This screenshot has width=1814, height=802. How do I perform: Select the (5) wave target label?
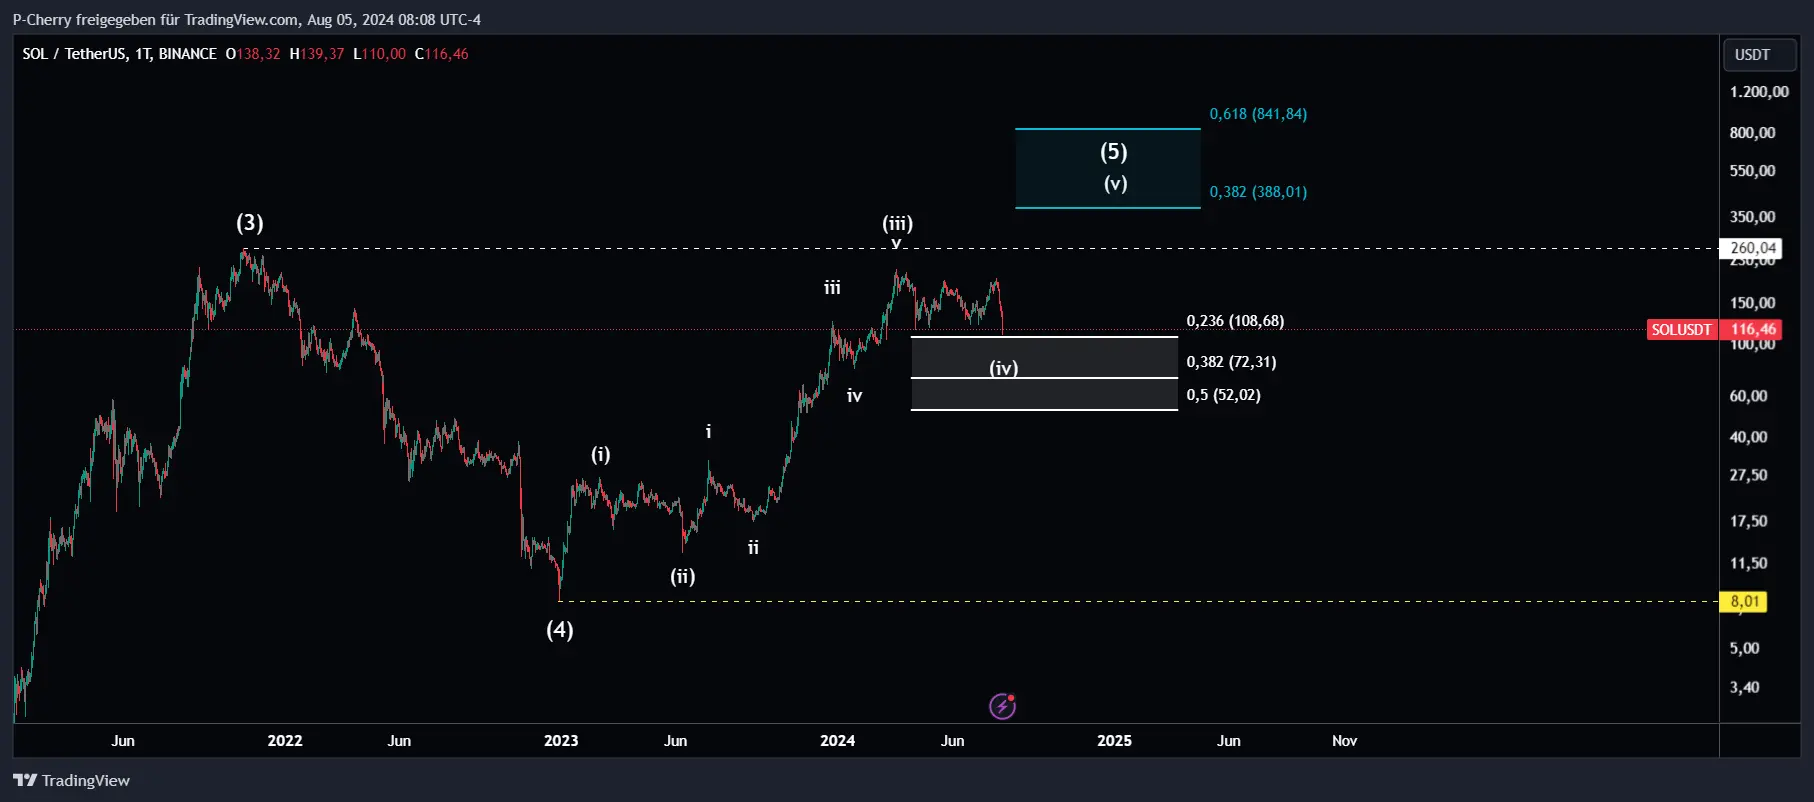[x=1114, y=151]
